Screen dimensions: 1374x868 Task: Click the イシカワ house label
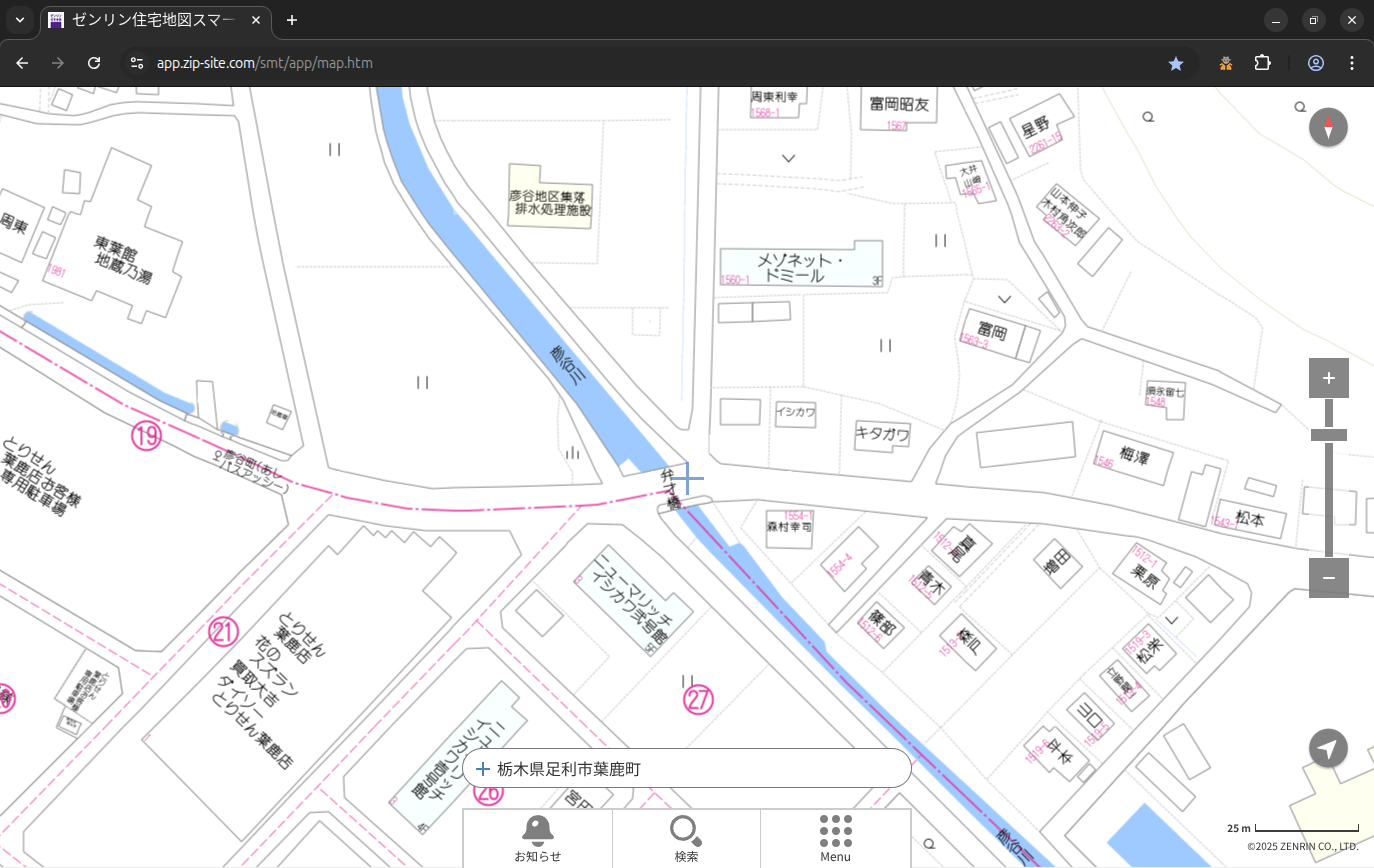(796, 411)
